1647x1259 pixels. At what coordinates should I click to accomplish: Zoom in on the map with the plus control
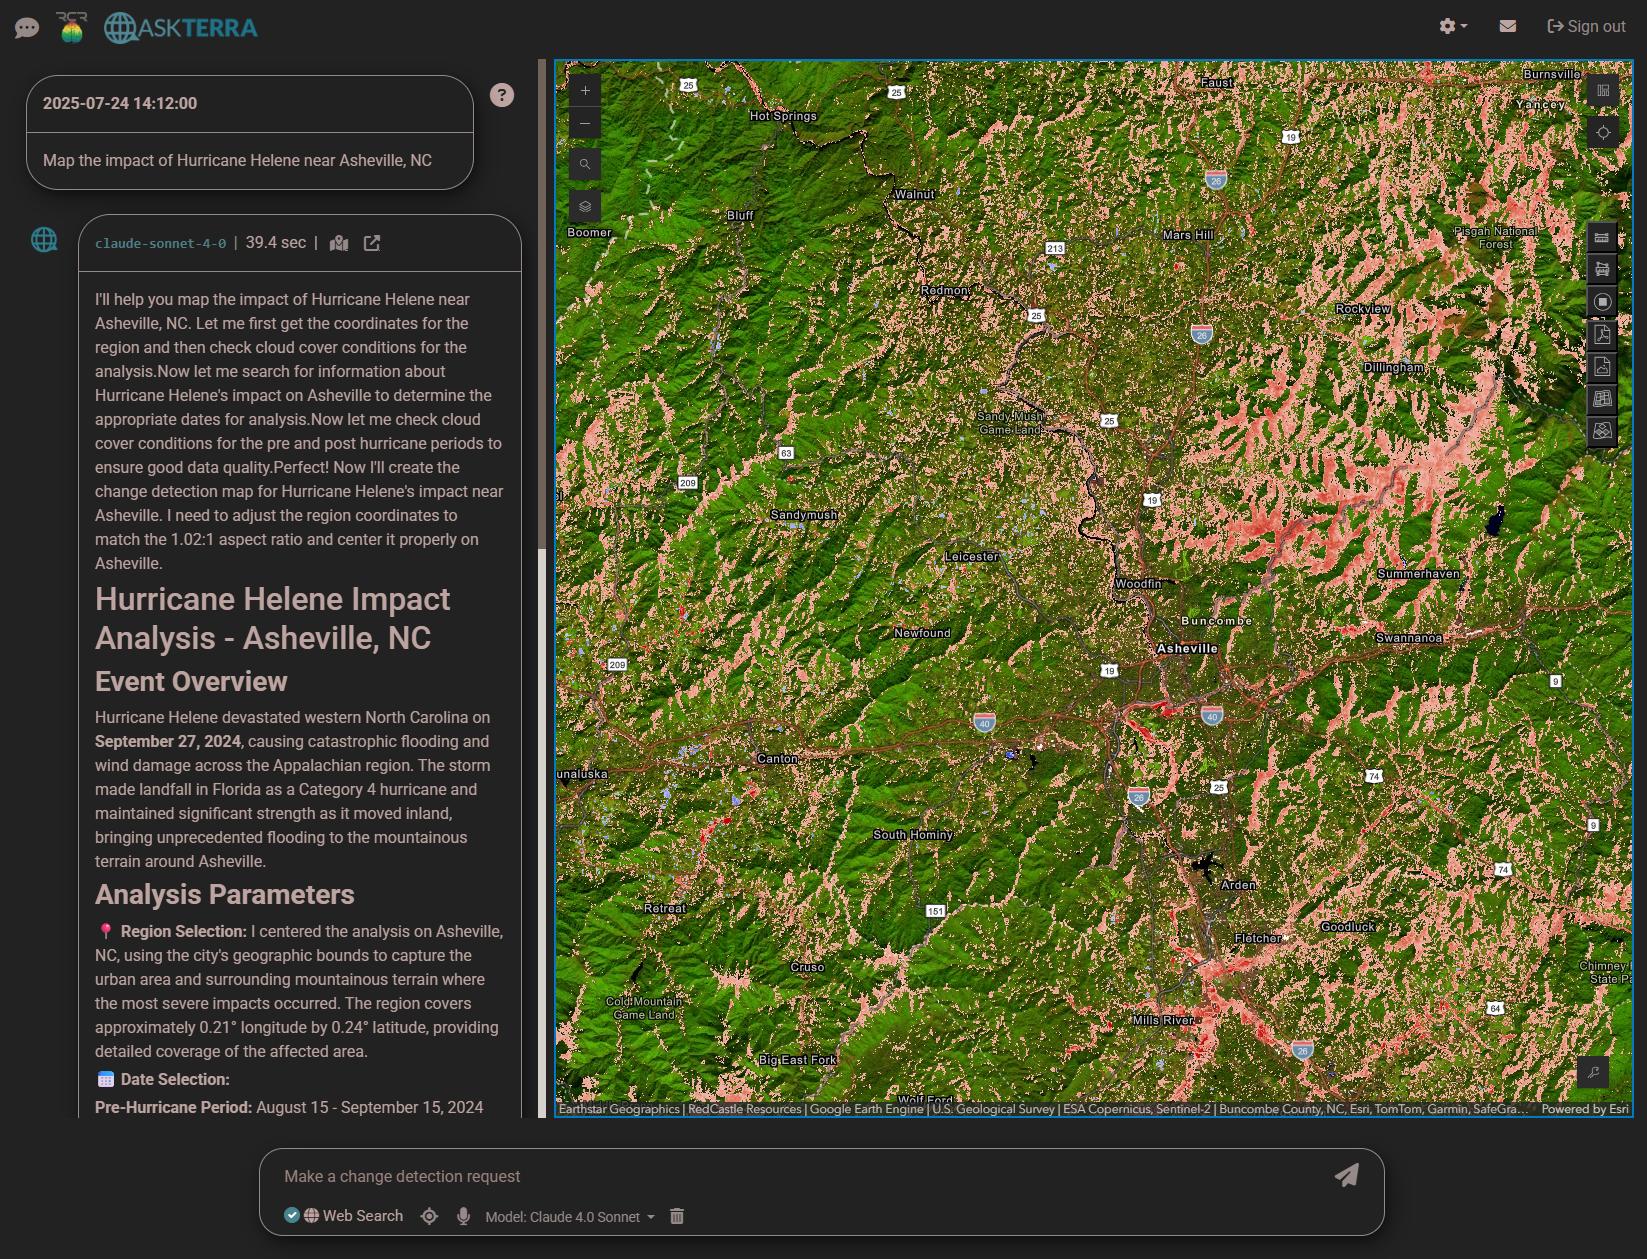click(x=584, y=90)
